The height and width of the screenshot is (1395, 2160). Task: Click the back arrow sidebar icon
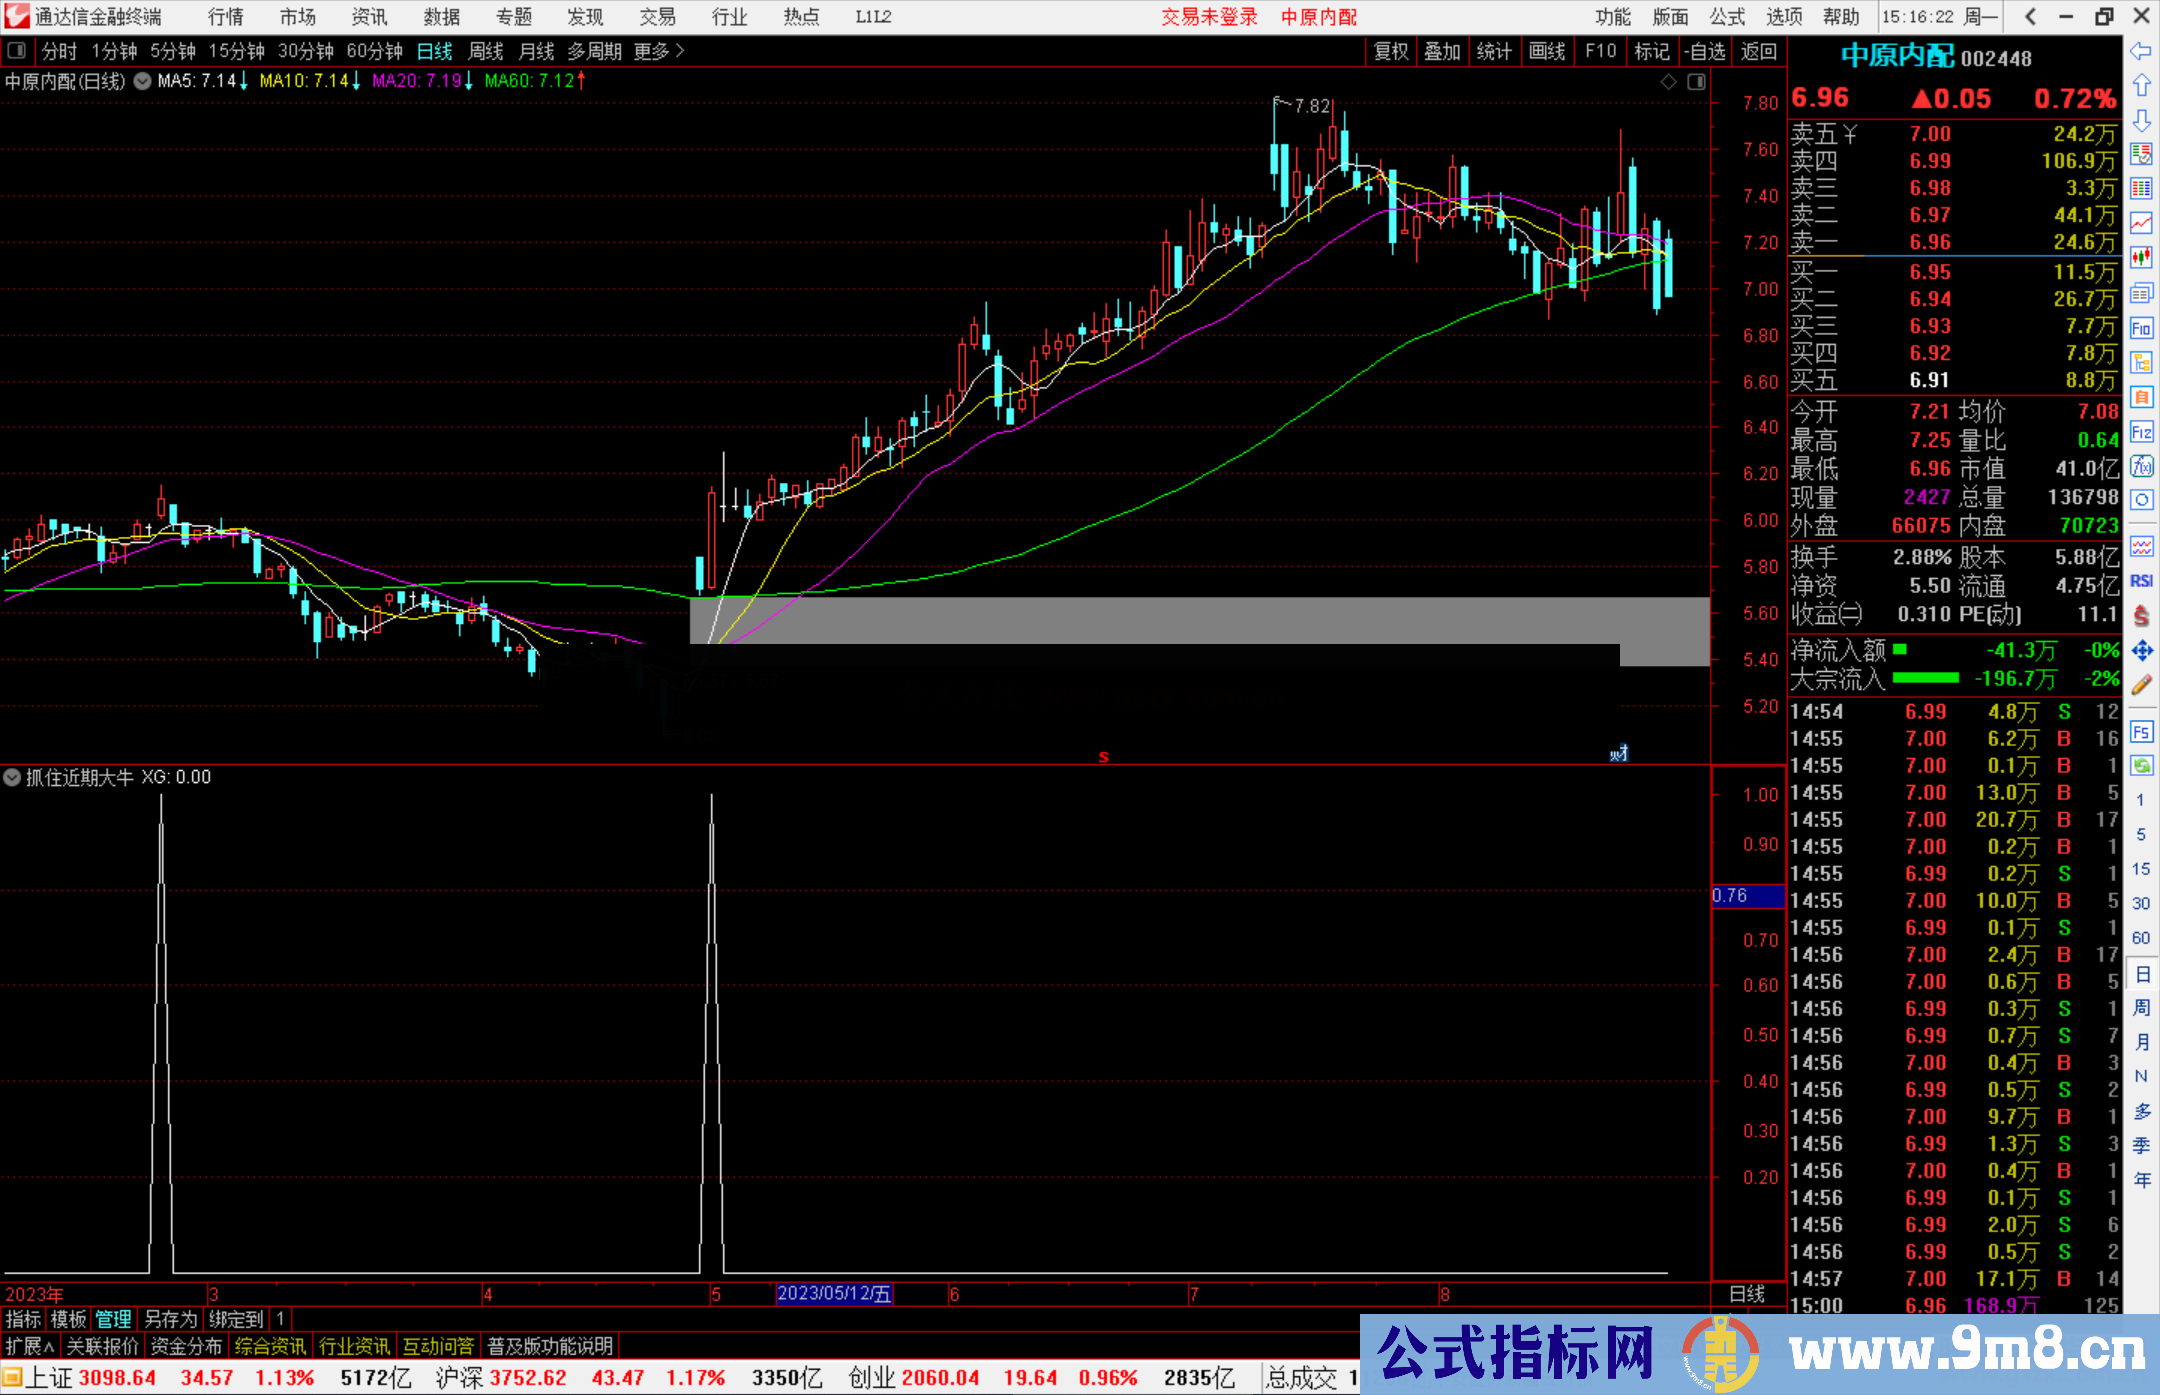pyautogui.click(x=2141, y=51)
